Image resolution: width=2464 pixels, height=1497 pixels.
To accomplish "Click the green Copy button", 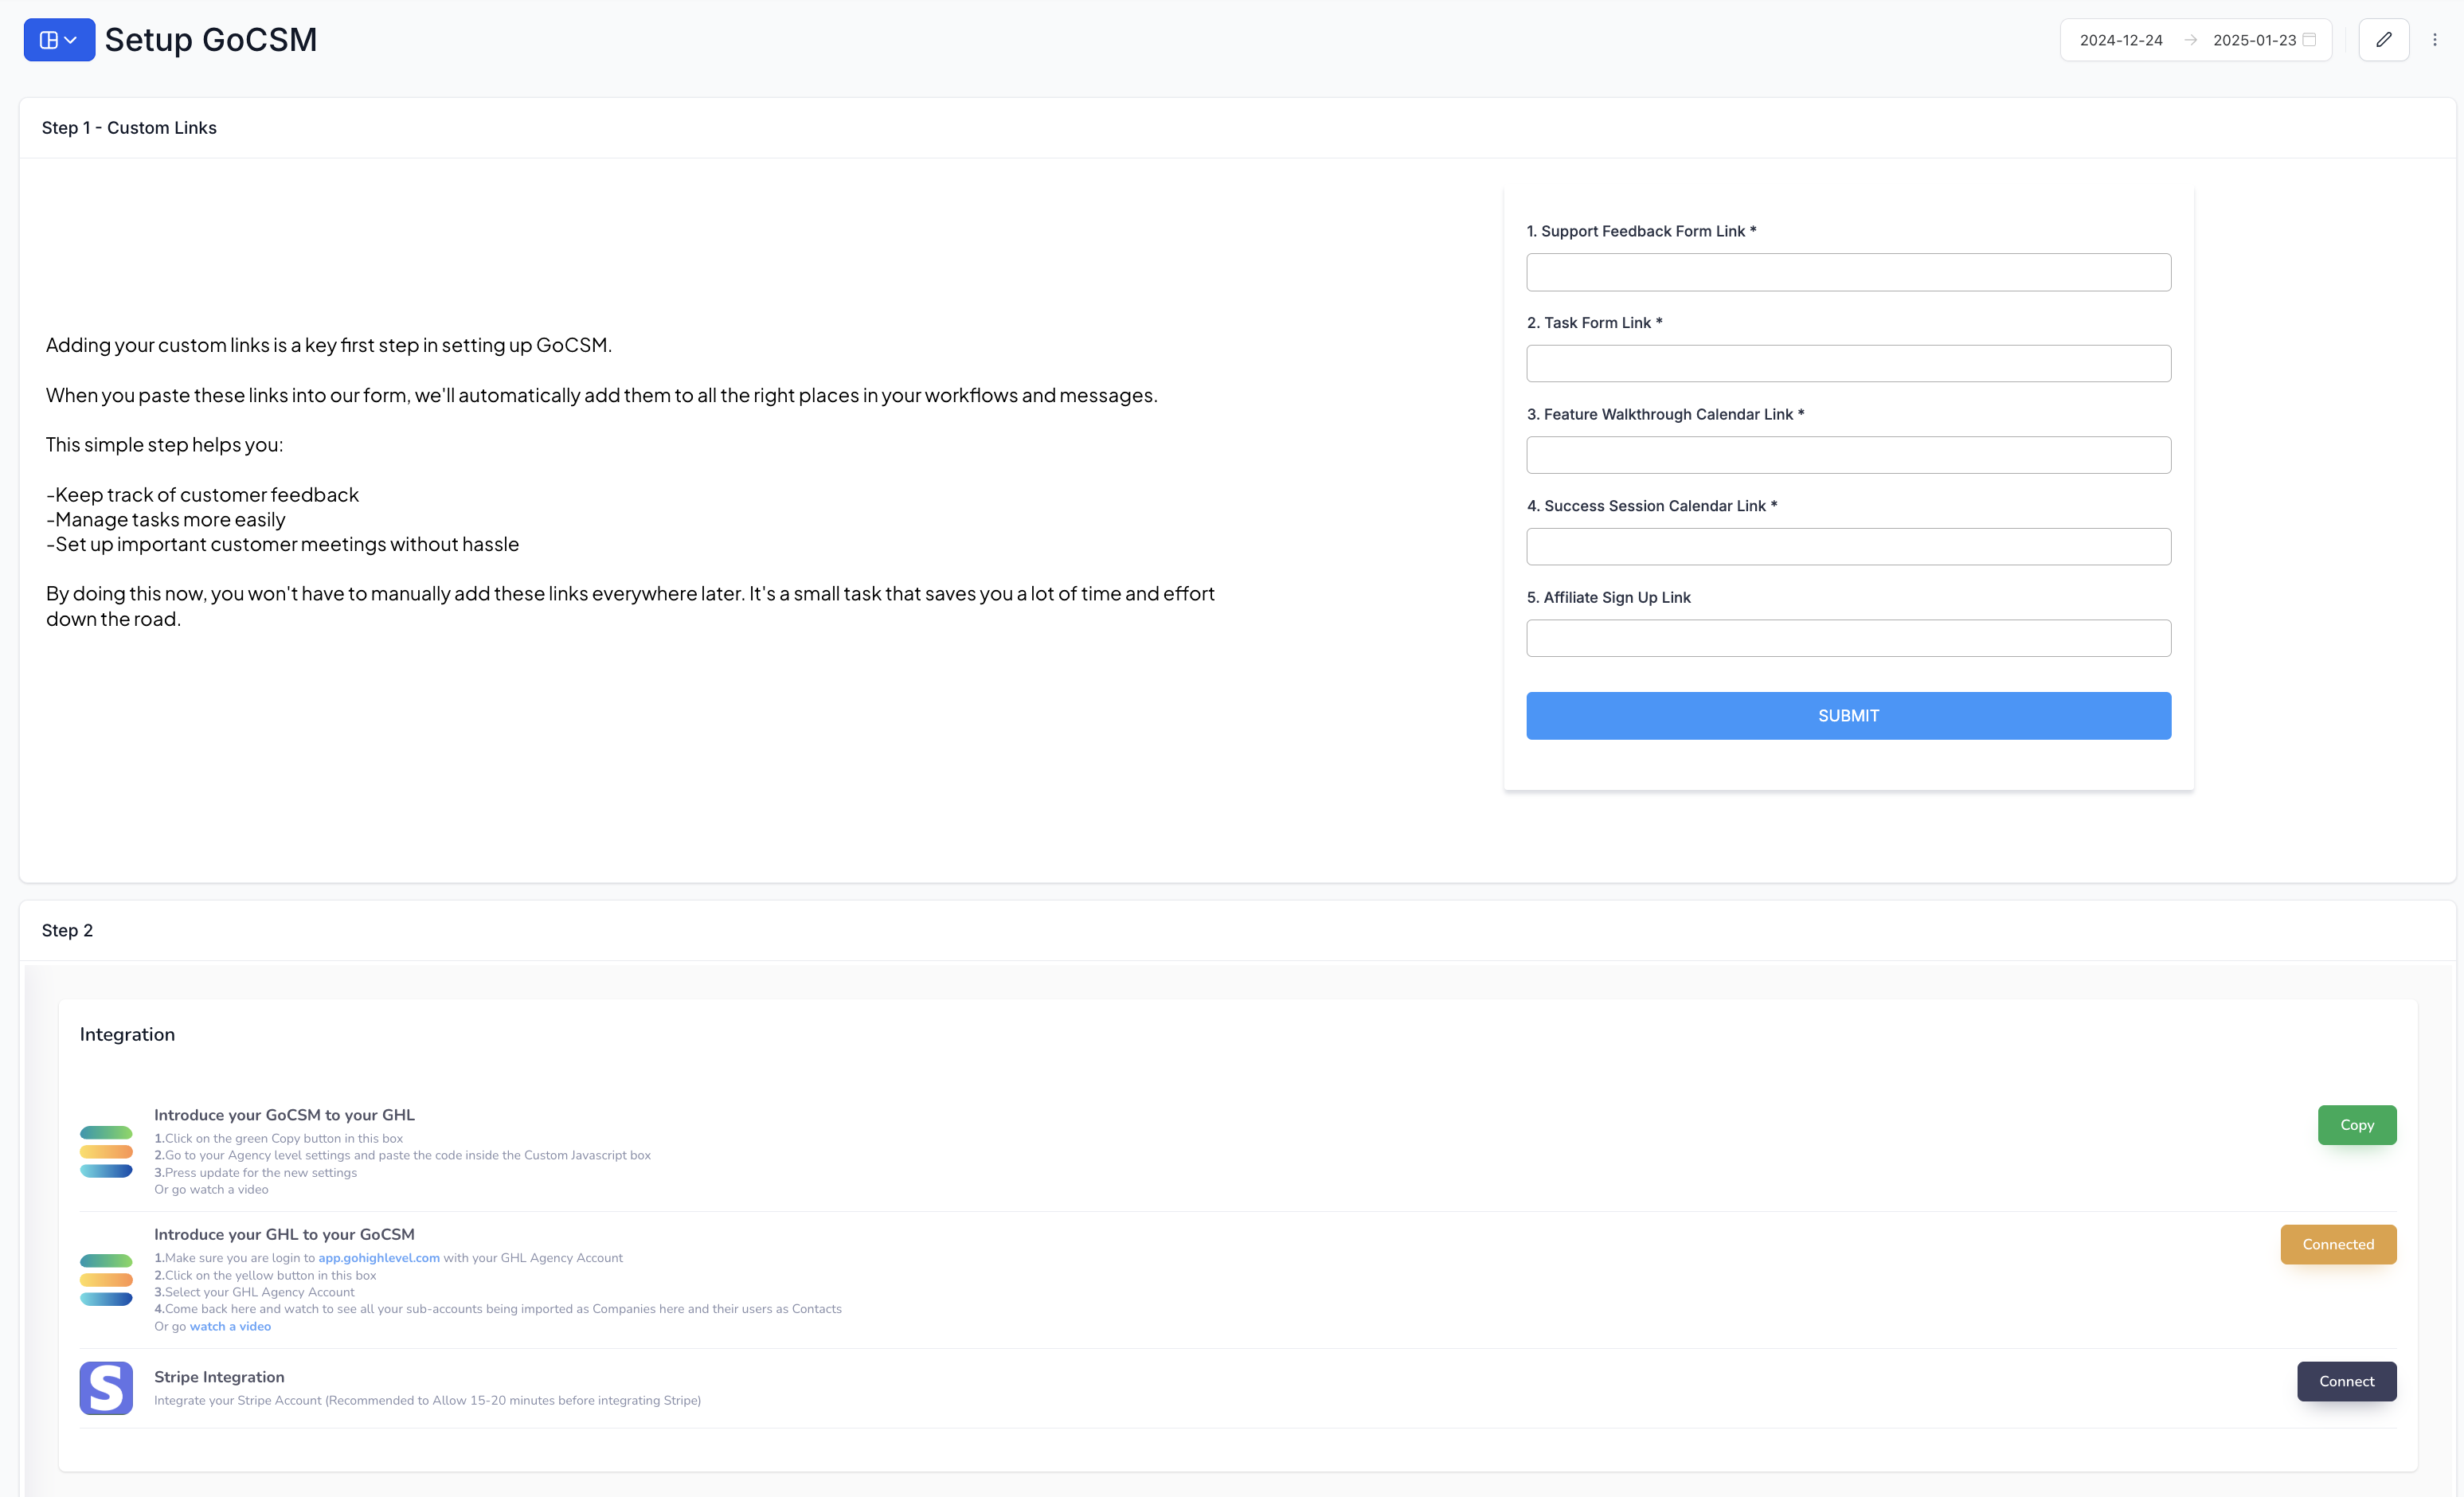I will [2356, 1125].
